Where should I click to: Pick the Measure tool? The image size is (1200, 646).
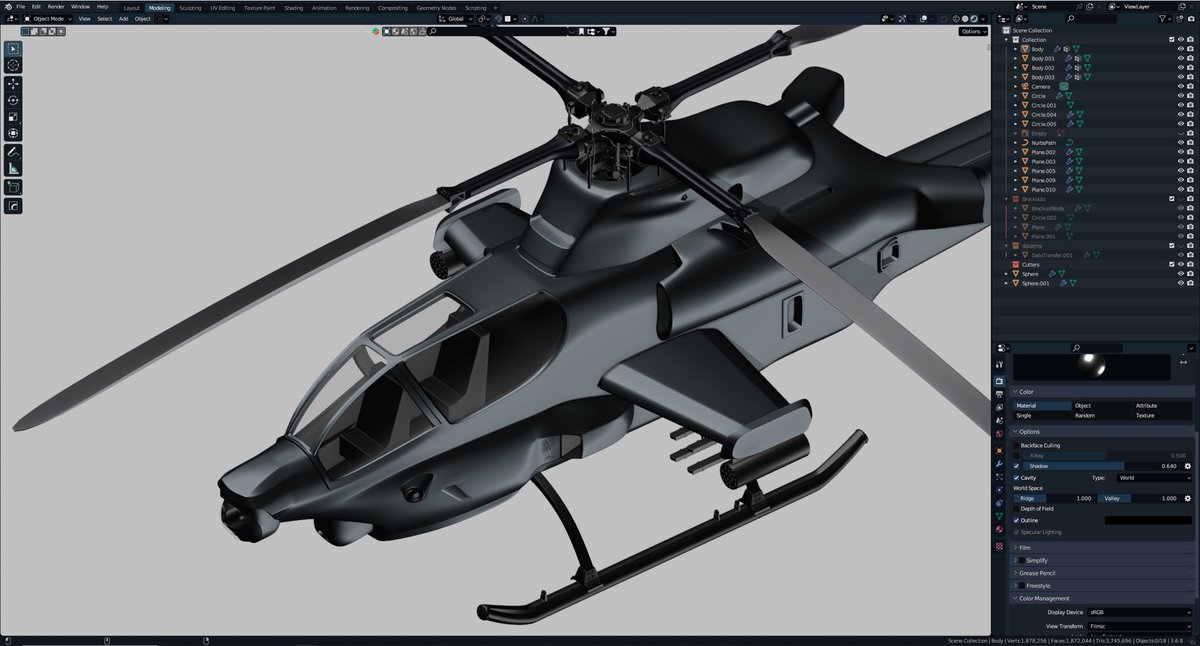(x=14, y=168)
